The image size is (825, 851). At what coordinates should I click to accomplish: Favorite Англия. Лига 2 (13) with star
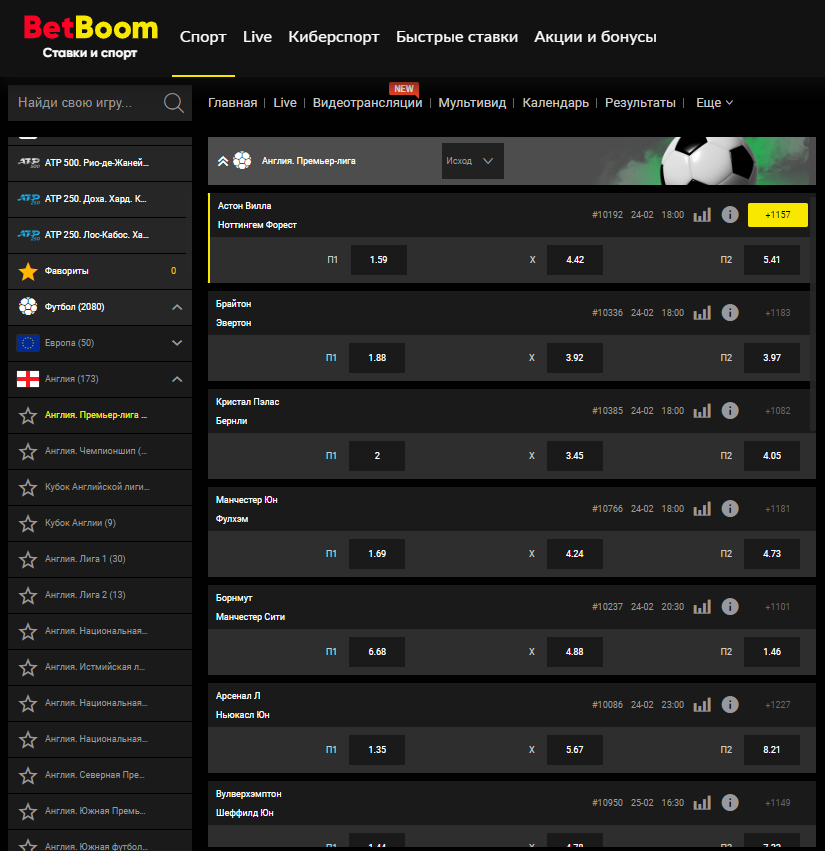[x=28, y=595]
